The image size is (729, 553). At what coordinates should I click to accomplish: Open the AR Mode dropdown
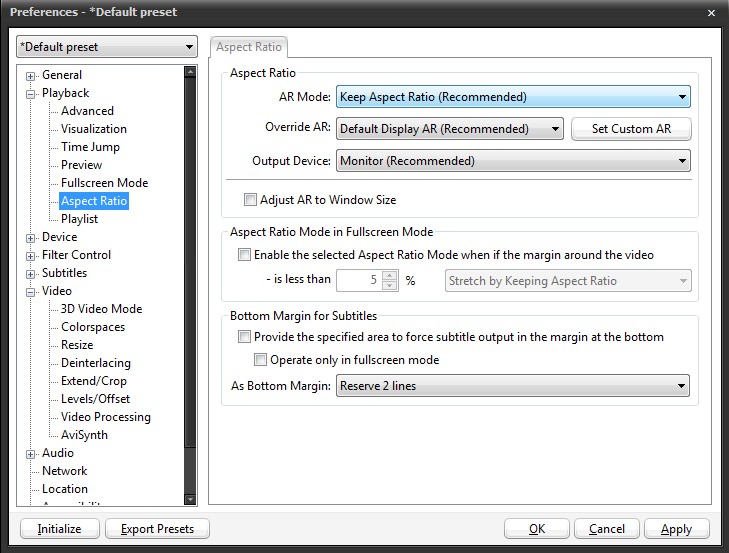click(x=513, y=97)
